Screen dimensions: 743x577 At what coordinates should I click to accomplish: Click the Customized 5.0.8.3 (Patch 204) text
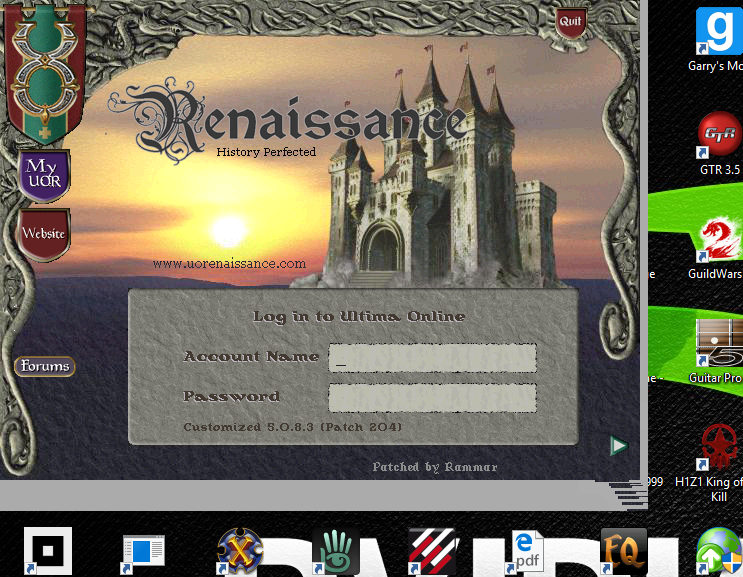(293, 427)
